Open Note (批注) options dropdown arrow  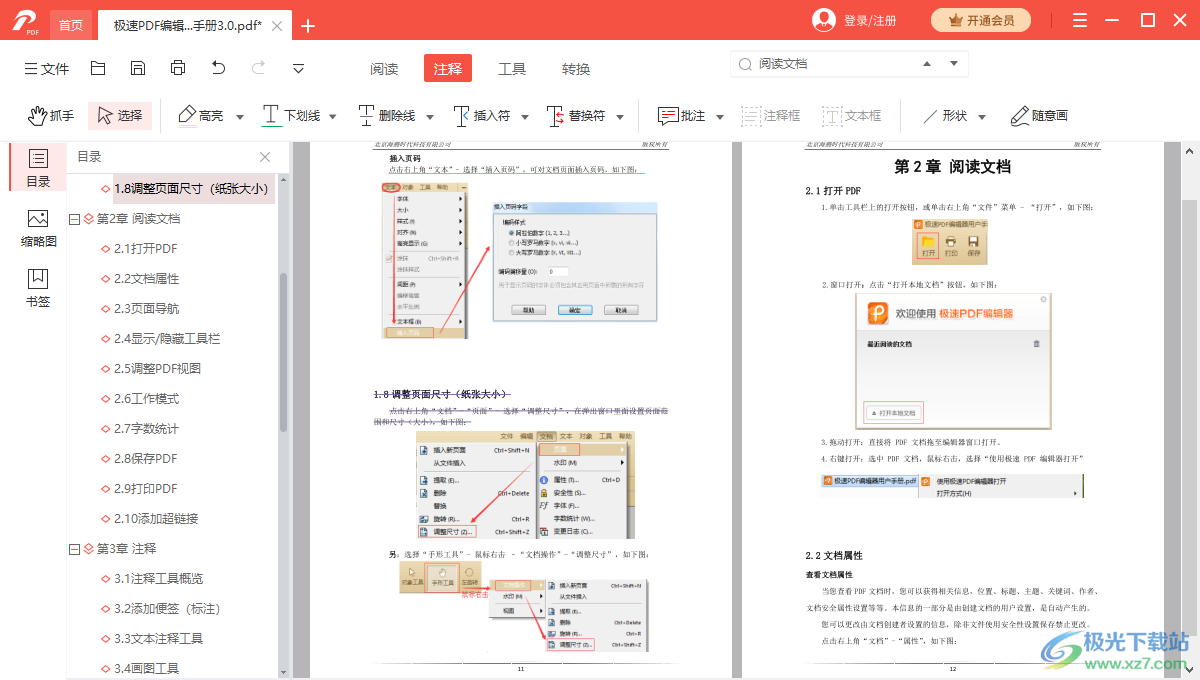pos(719,117)
